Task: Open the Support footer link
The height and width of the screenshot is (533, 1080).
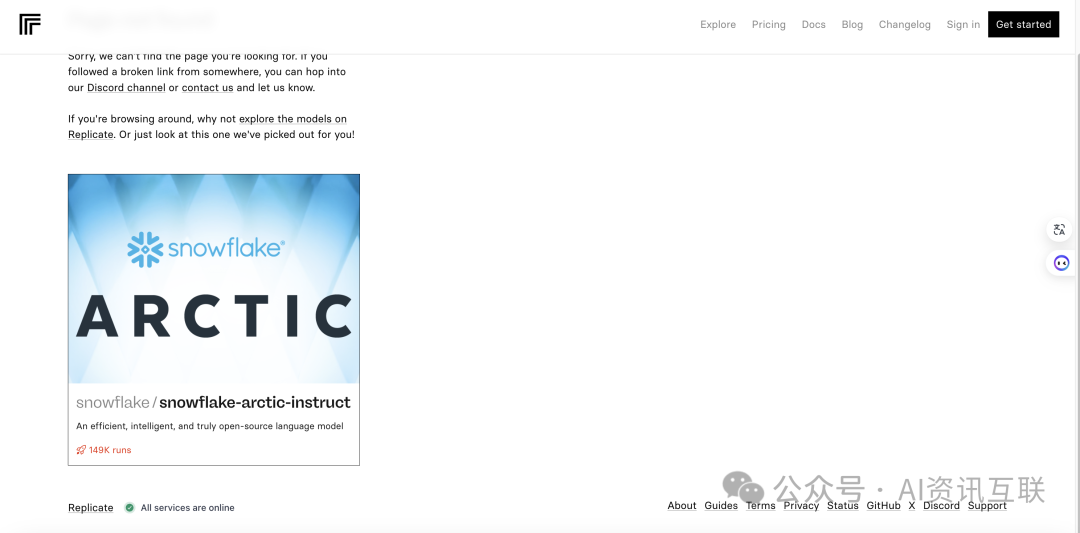Action: tap(987, 505)
